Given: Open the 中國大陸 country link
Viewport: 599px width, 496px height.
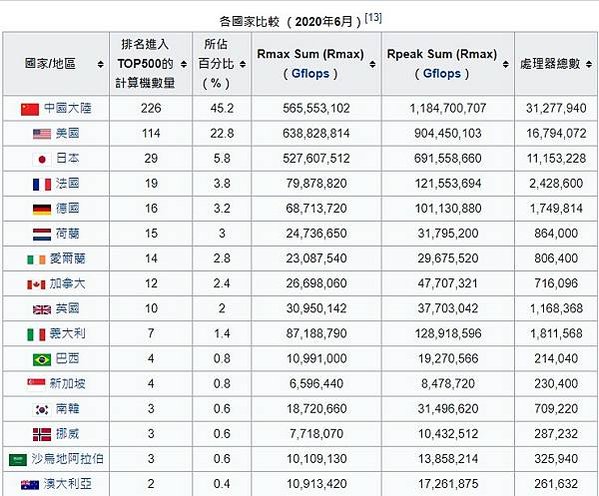Looking at the screenshot, I should point(68,109).
